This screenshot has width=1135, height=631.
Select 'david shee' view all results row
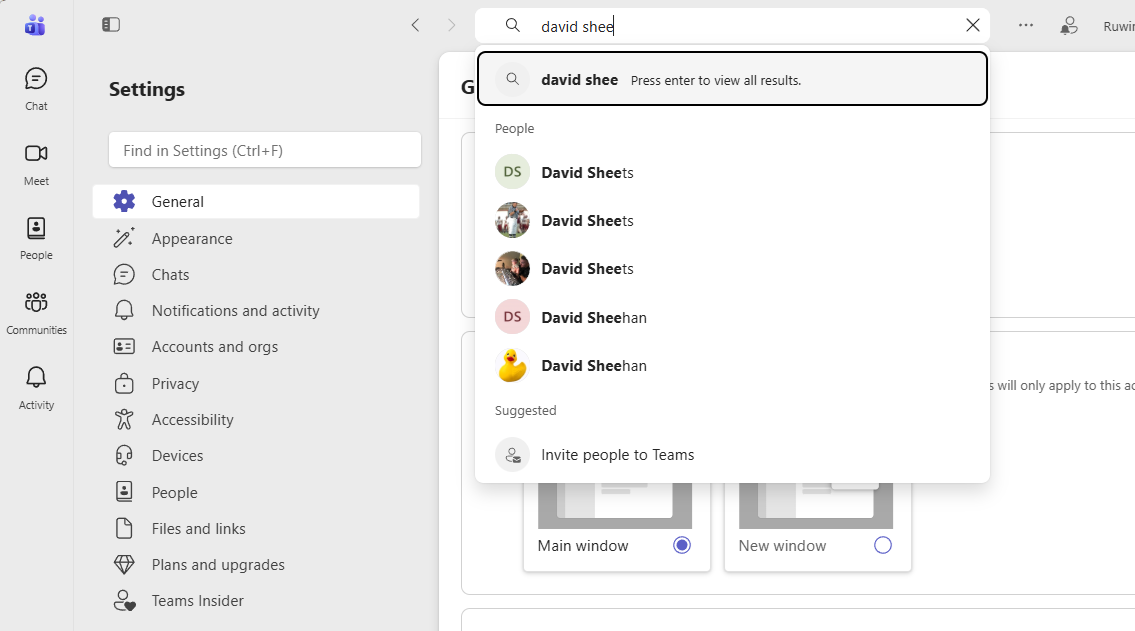[733, 79]
